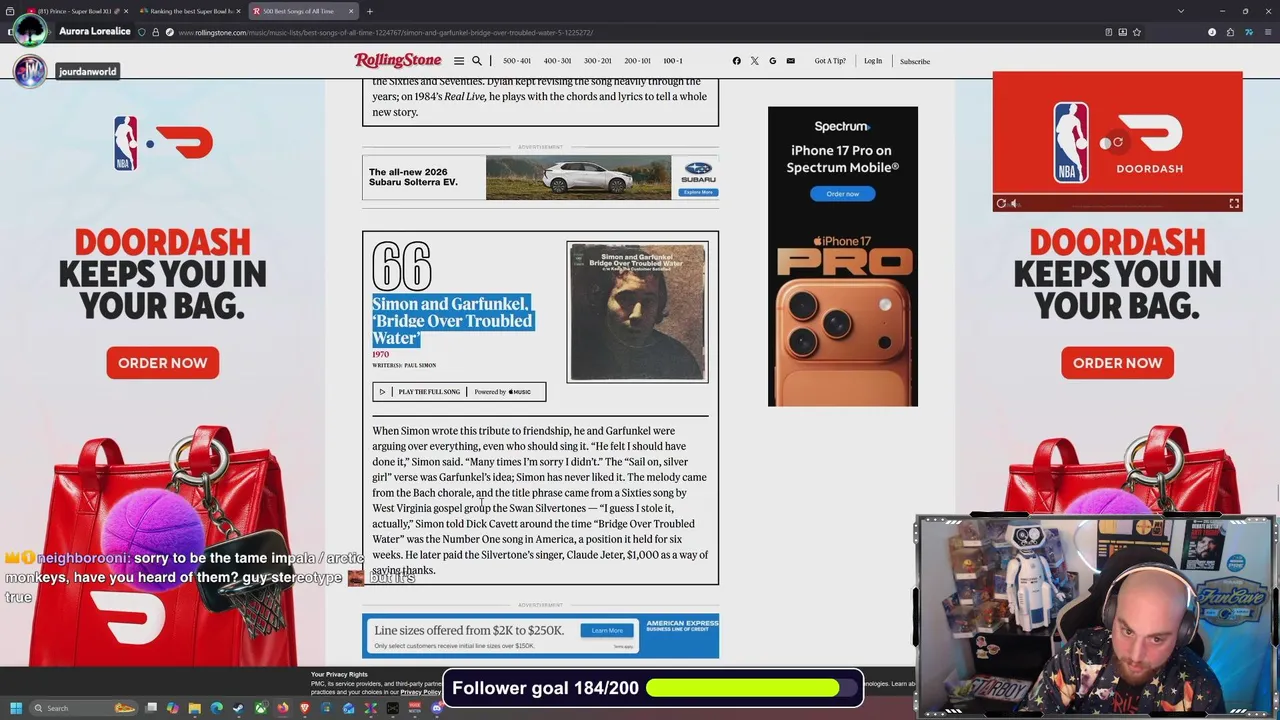Click the Bridge Over Troubled Water album cover
Image resolution: width=1280 pixels, height=720 pixels.
click(x=637, y=311)
